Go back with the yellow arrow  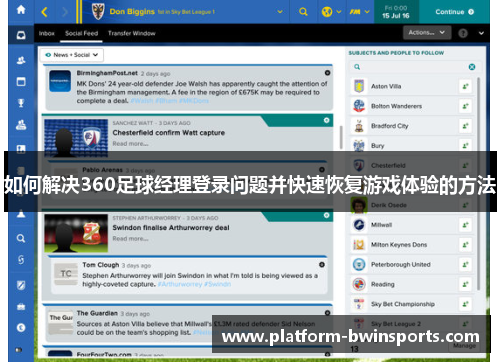[44, 12]
